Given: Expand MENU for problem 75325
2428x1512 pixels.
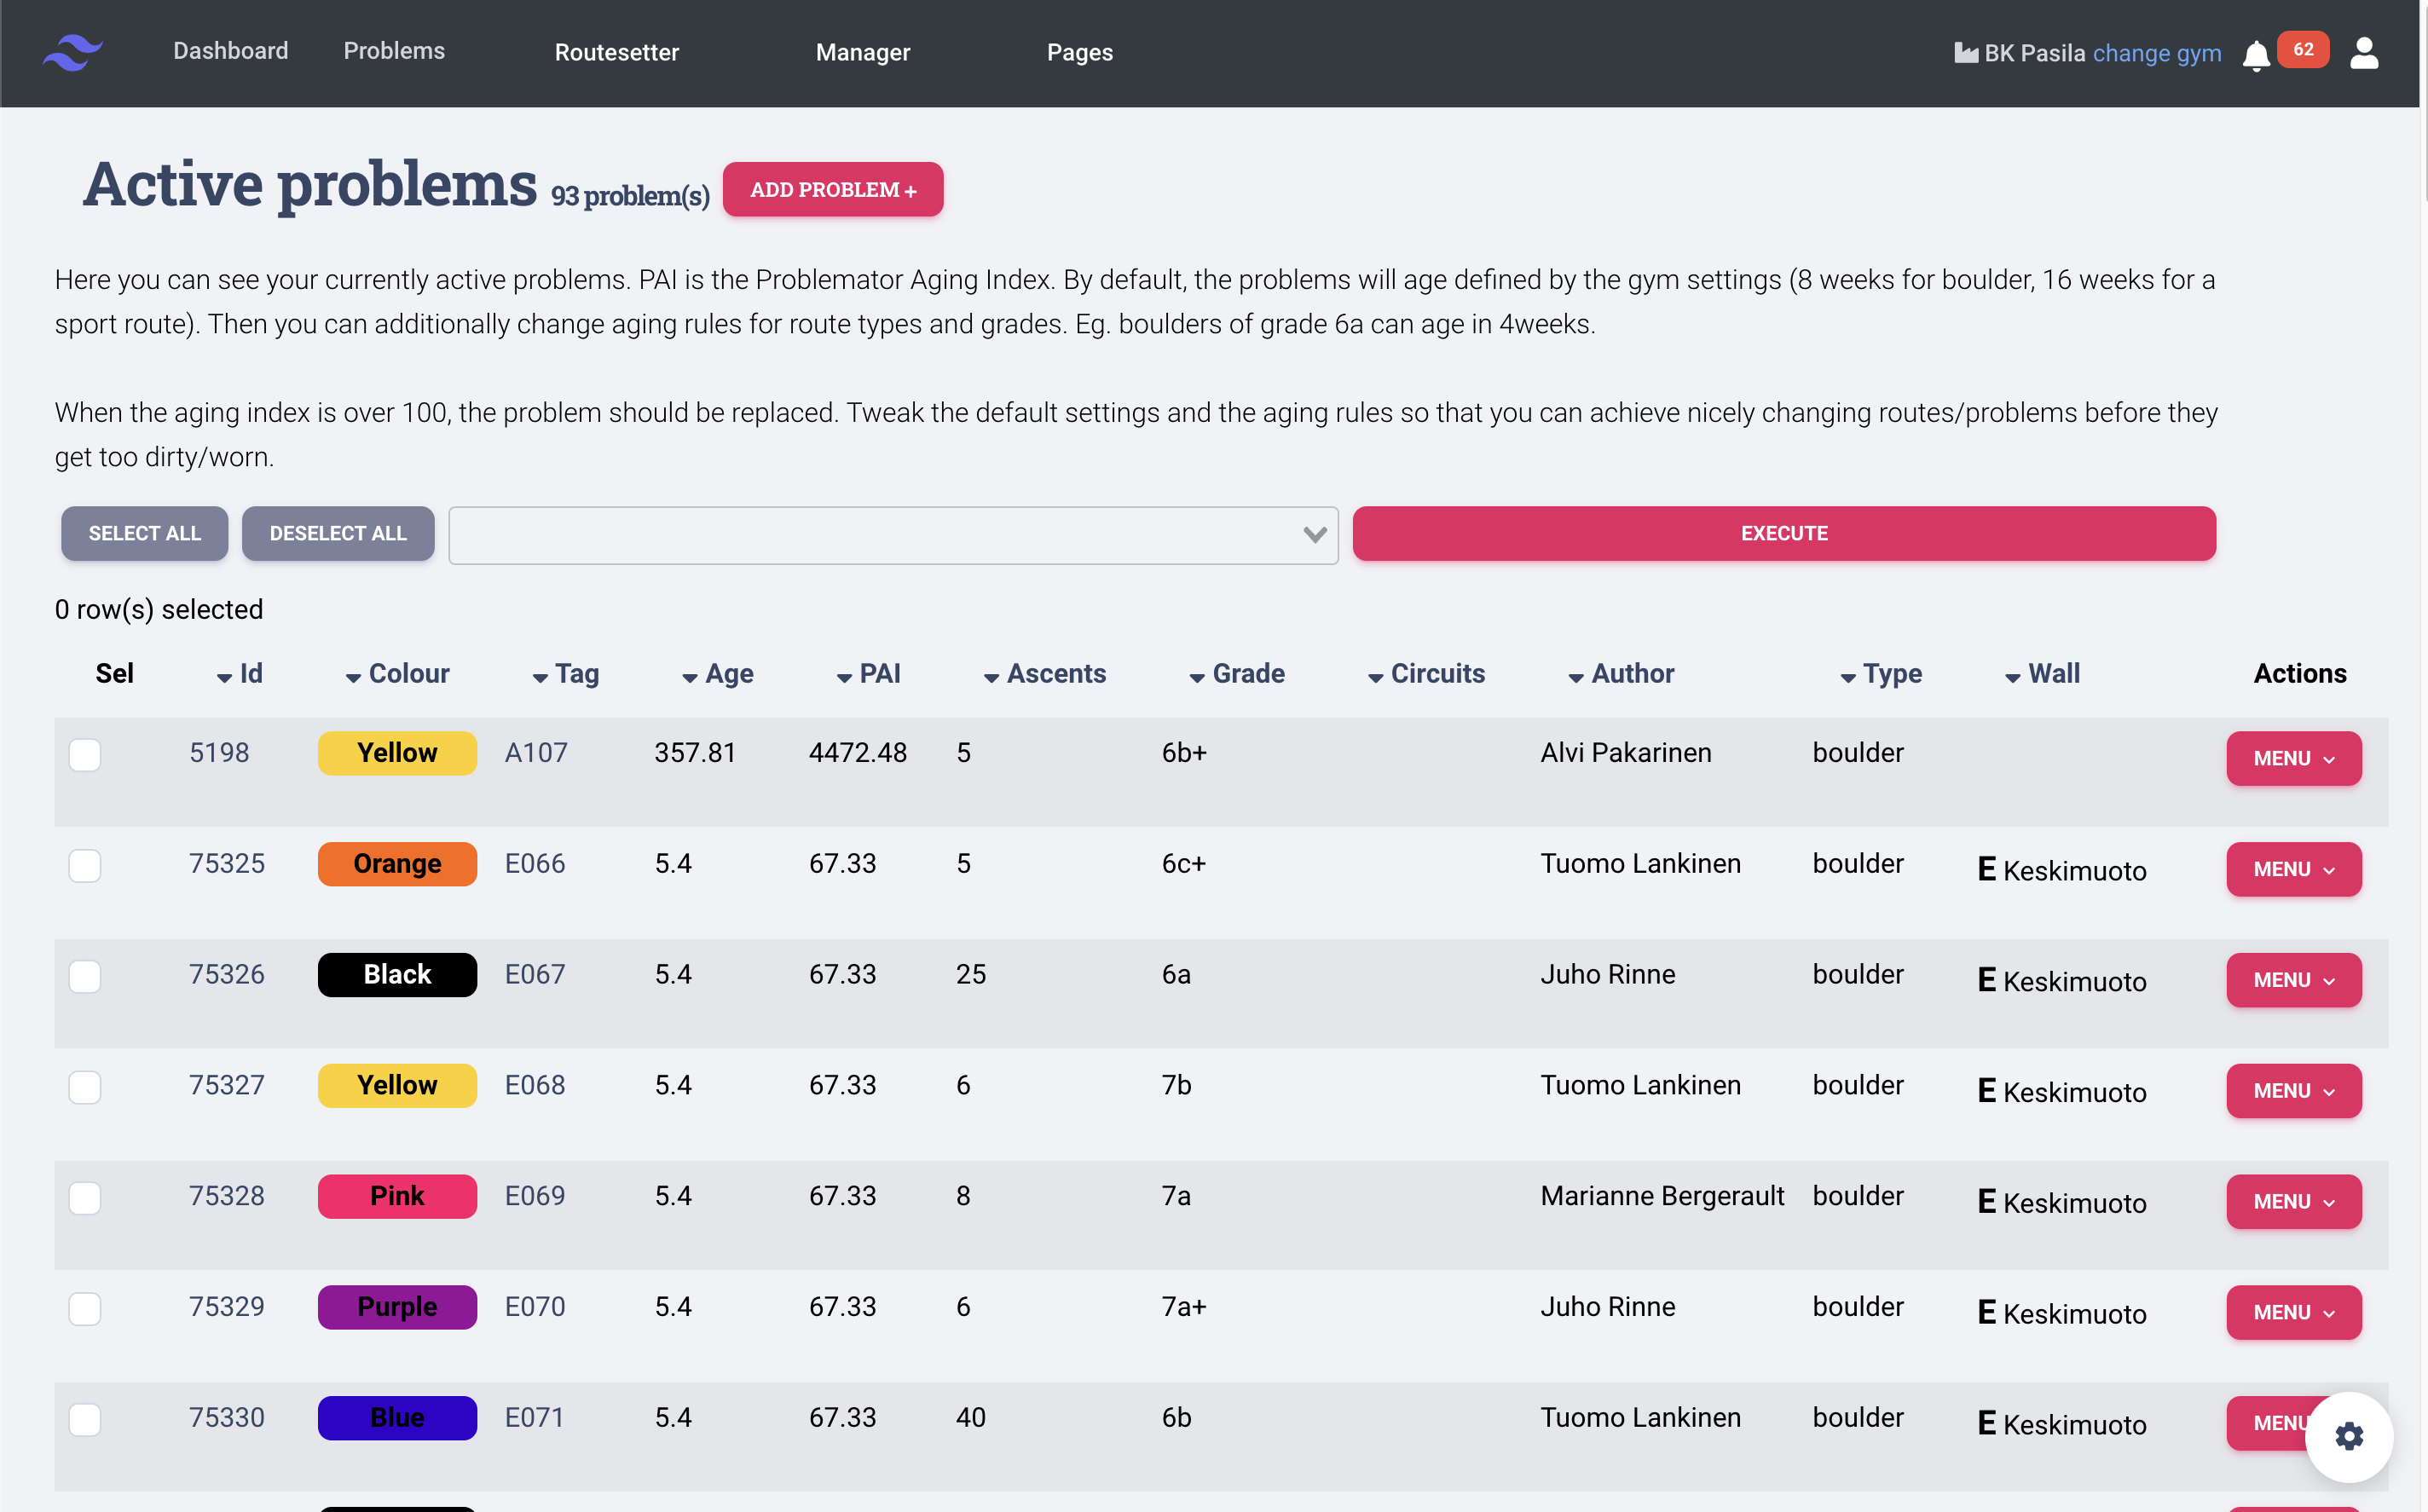Looking at the screenshot, I should click(2293, 869).
